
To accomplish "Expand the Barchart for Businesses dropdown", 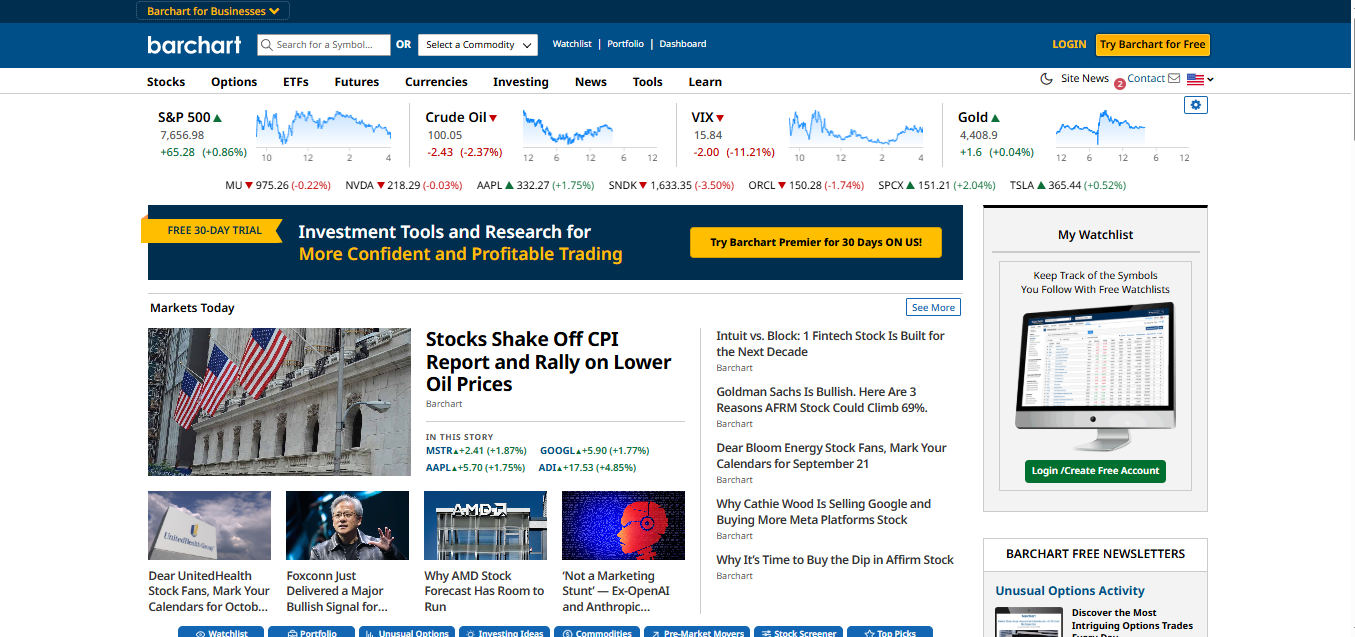I will click(x=213, y=11).
